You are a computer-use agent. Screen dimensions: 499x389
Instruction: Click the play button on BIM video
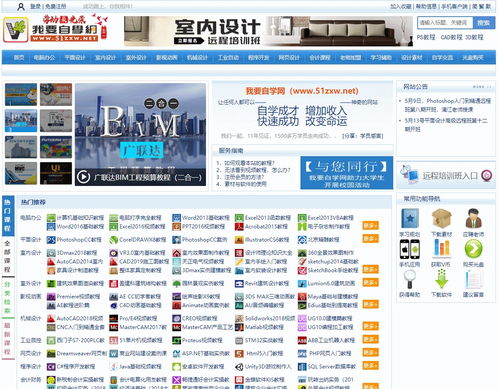(83, 177)
